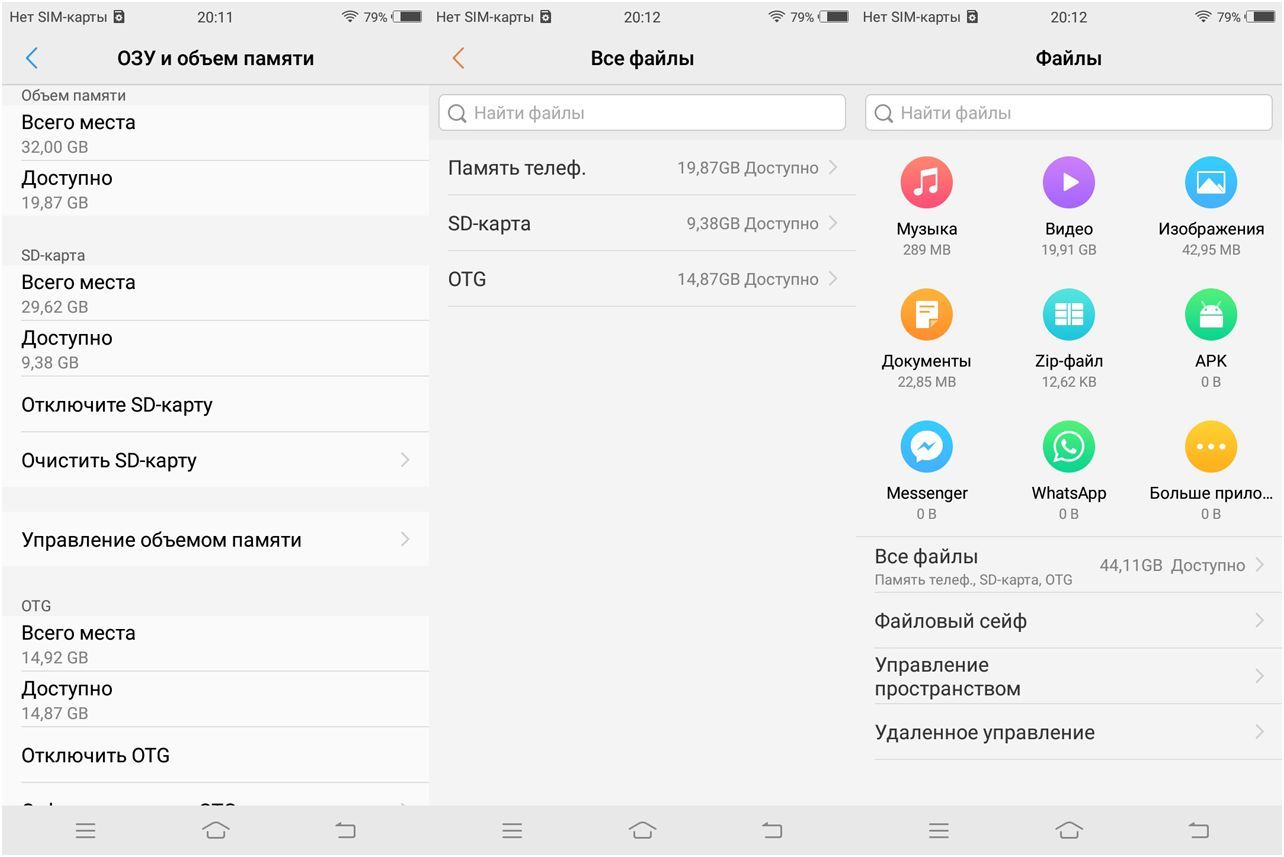Open the SD-карта storage entry
The image size is (1284, 857).
(642, 224)
